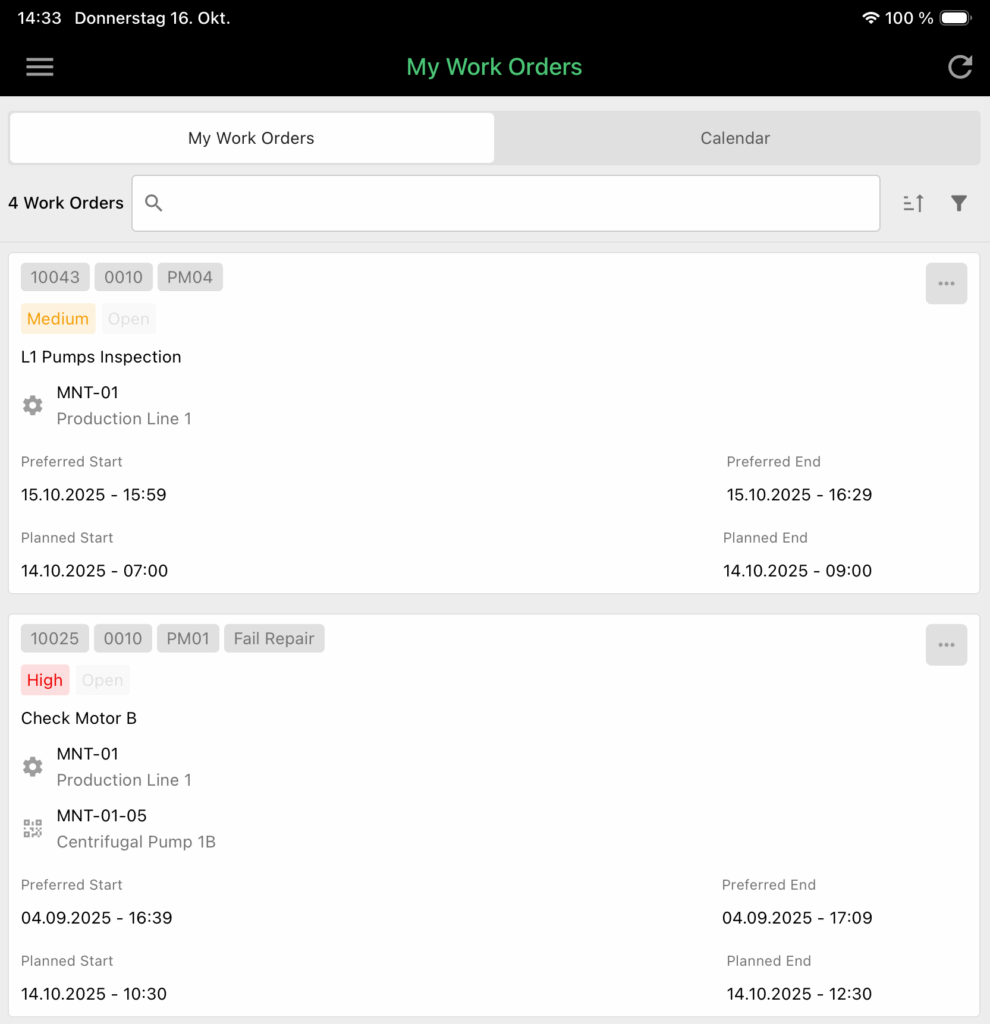990x1024 pixels.
Task: Tap the refresh icon in header
Action: pos(959,67)
